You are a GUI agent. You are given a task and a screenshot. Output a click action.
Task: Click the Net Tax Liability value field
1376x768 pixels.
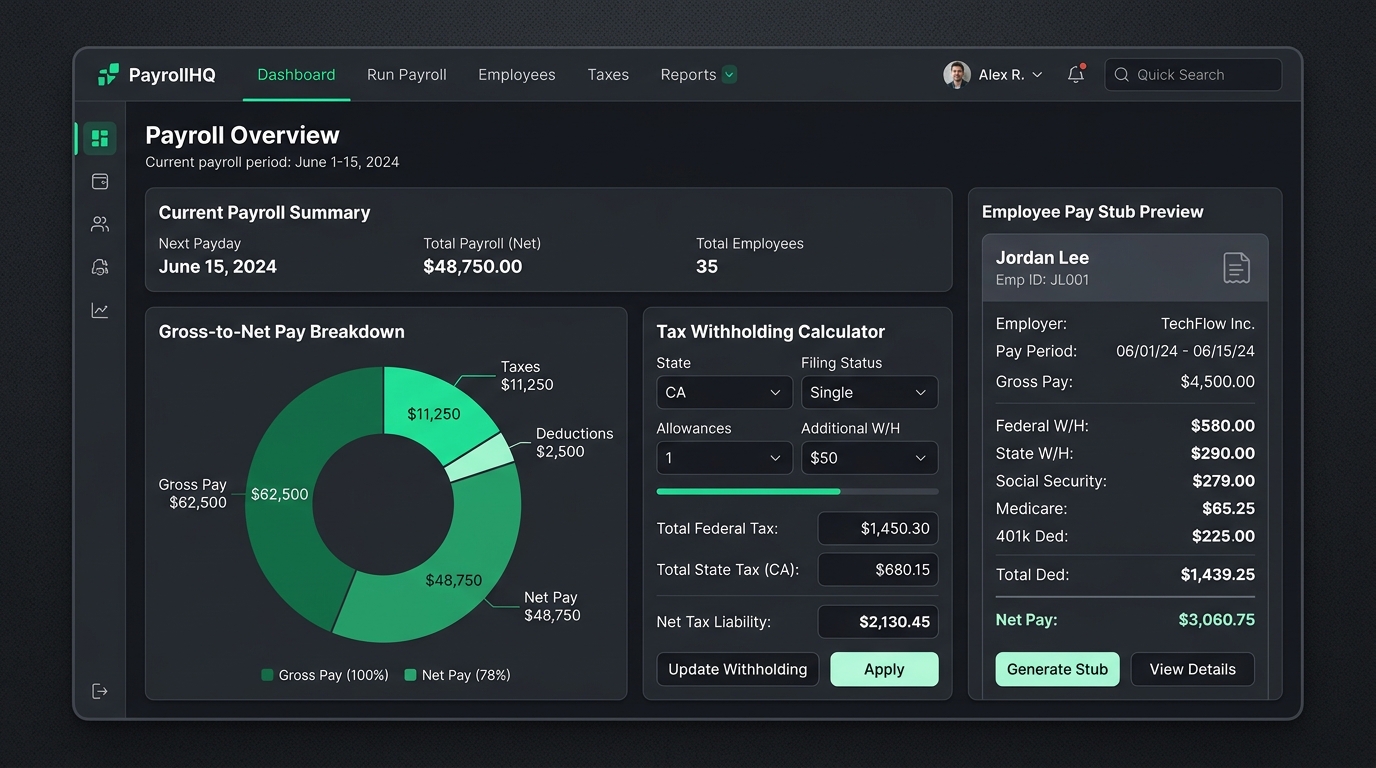[878, 622]
